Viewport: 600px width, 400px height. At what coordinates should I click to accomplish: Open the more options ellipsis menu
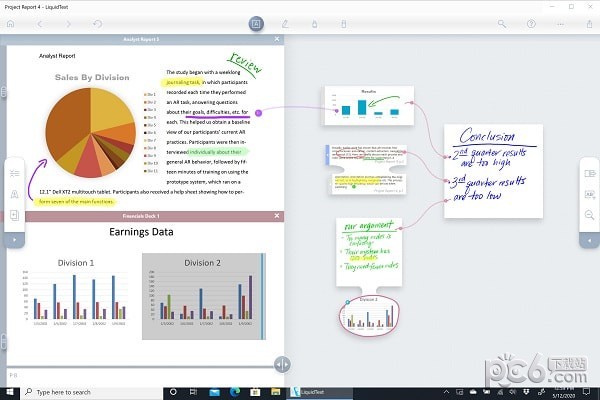click(x=560, y=24)
